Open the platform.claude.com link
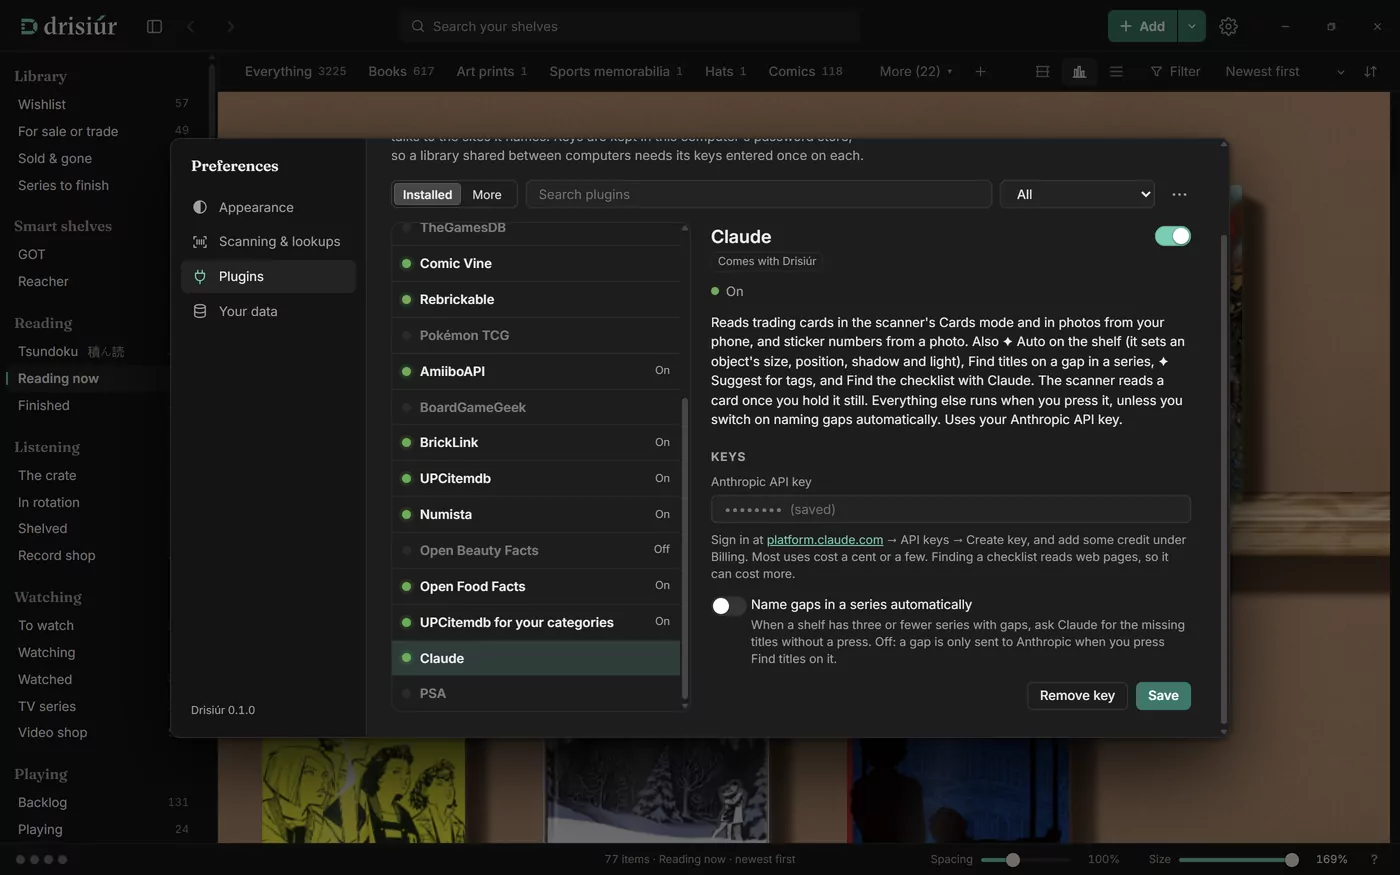This screenshot has height=875, width=1400. [824, 540]
